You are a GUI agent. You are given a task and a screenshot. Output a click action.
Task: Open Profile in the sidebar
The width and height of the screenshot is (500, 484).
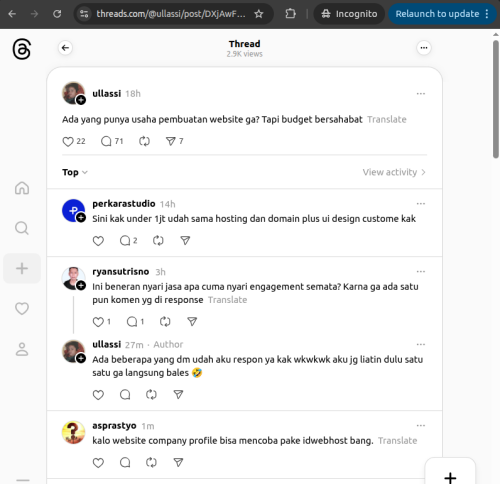[22, 349]
